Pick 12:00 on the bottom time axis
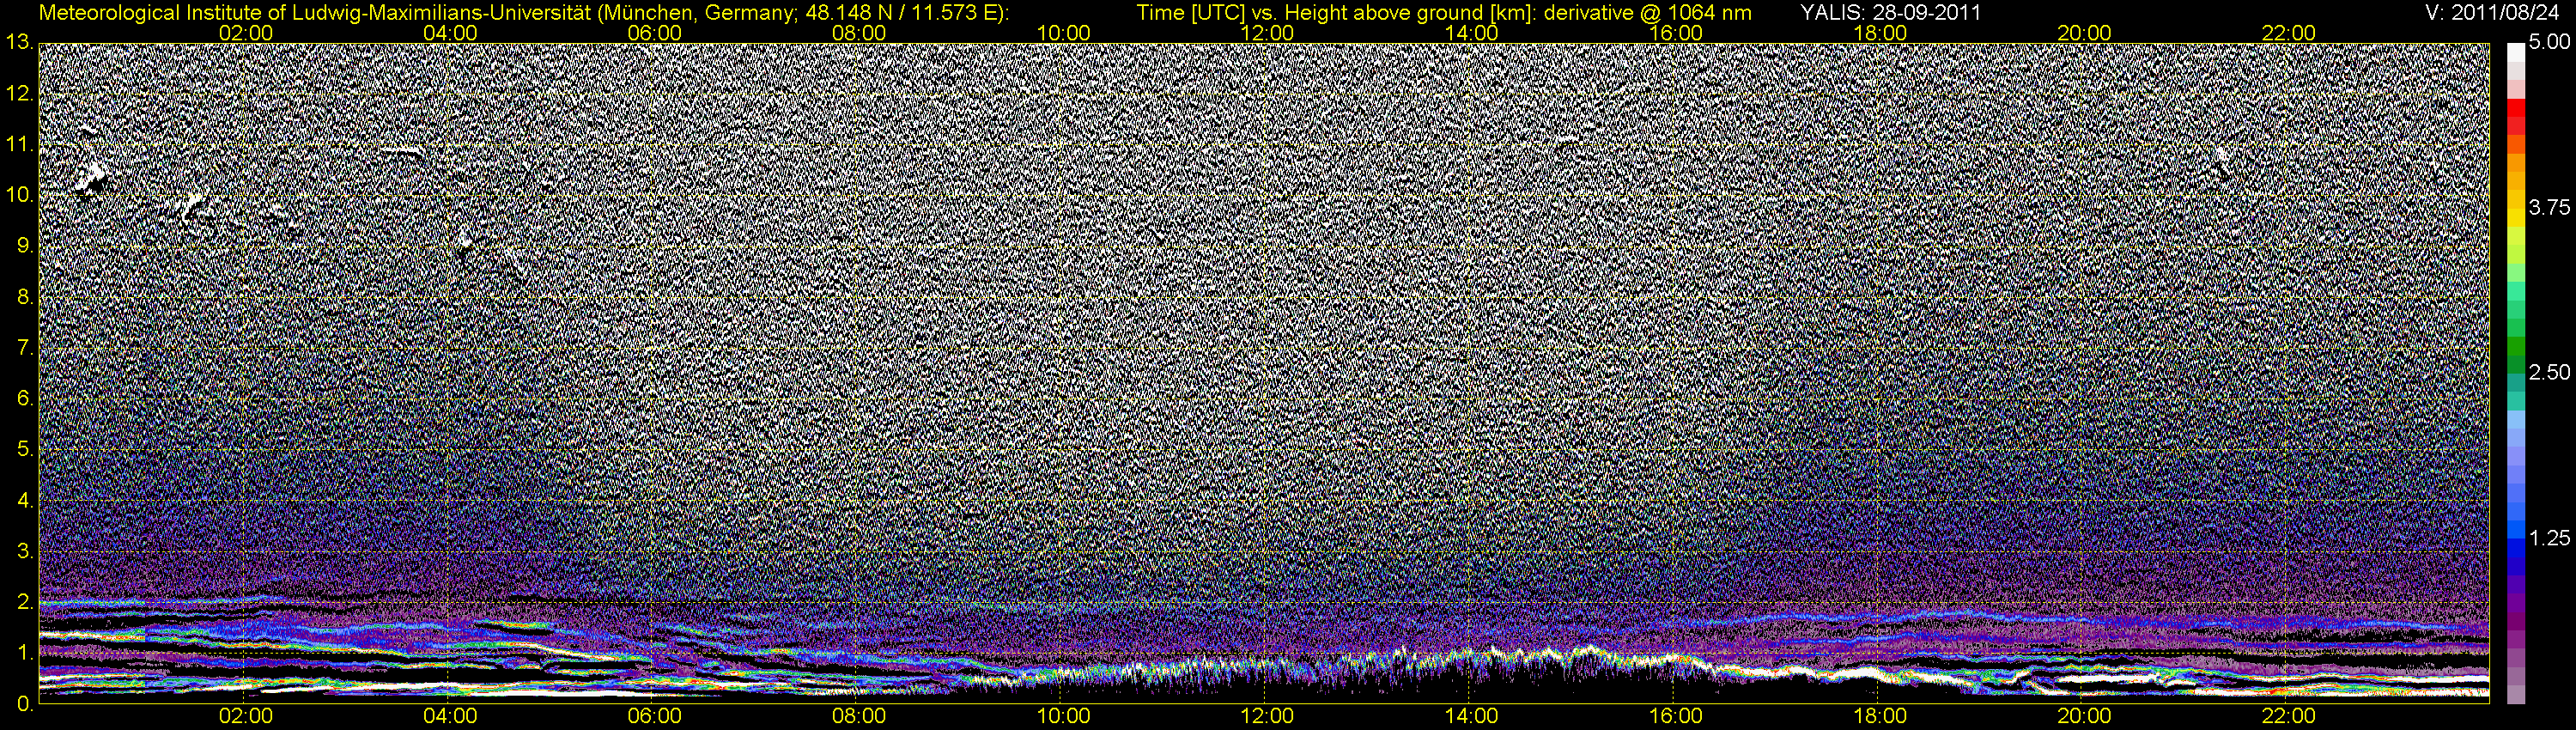 pos(1267,717)
